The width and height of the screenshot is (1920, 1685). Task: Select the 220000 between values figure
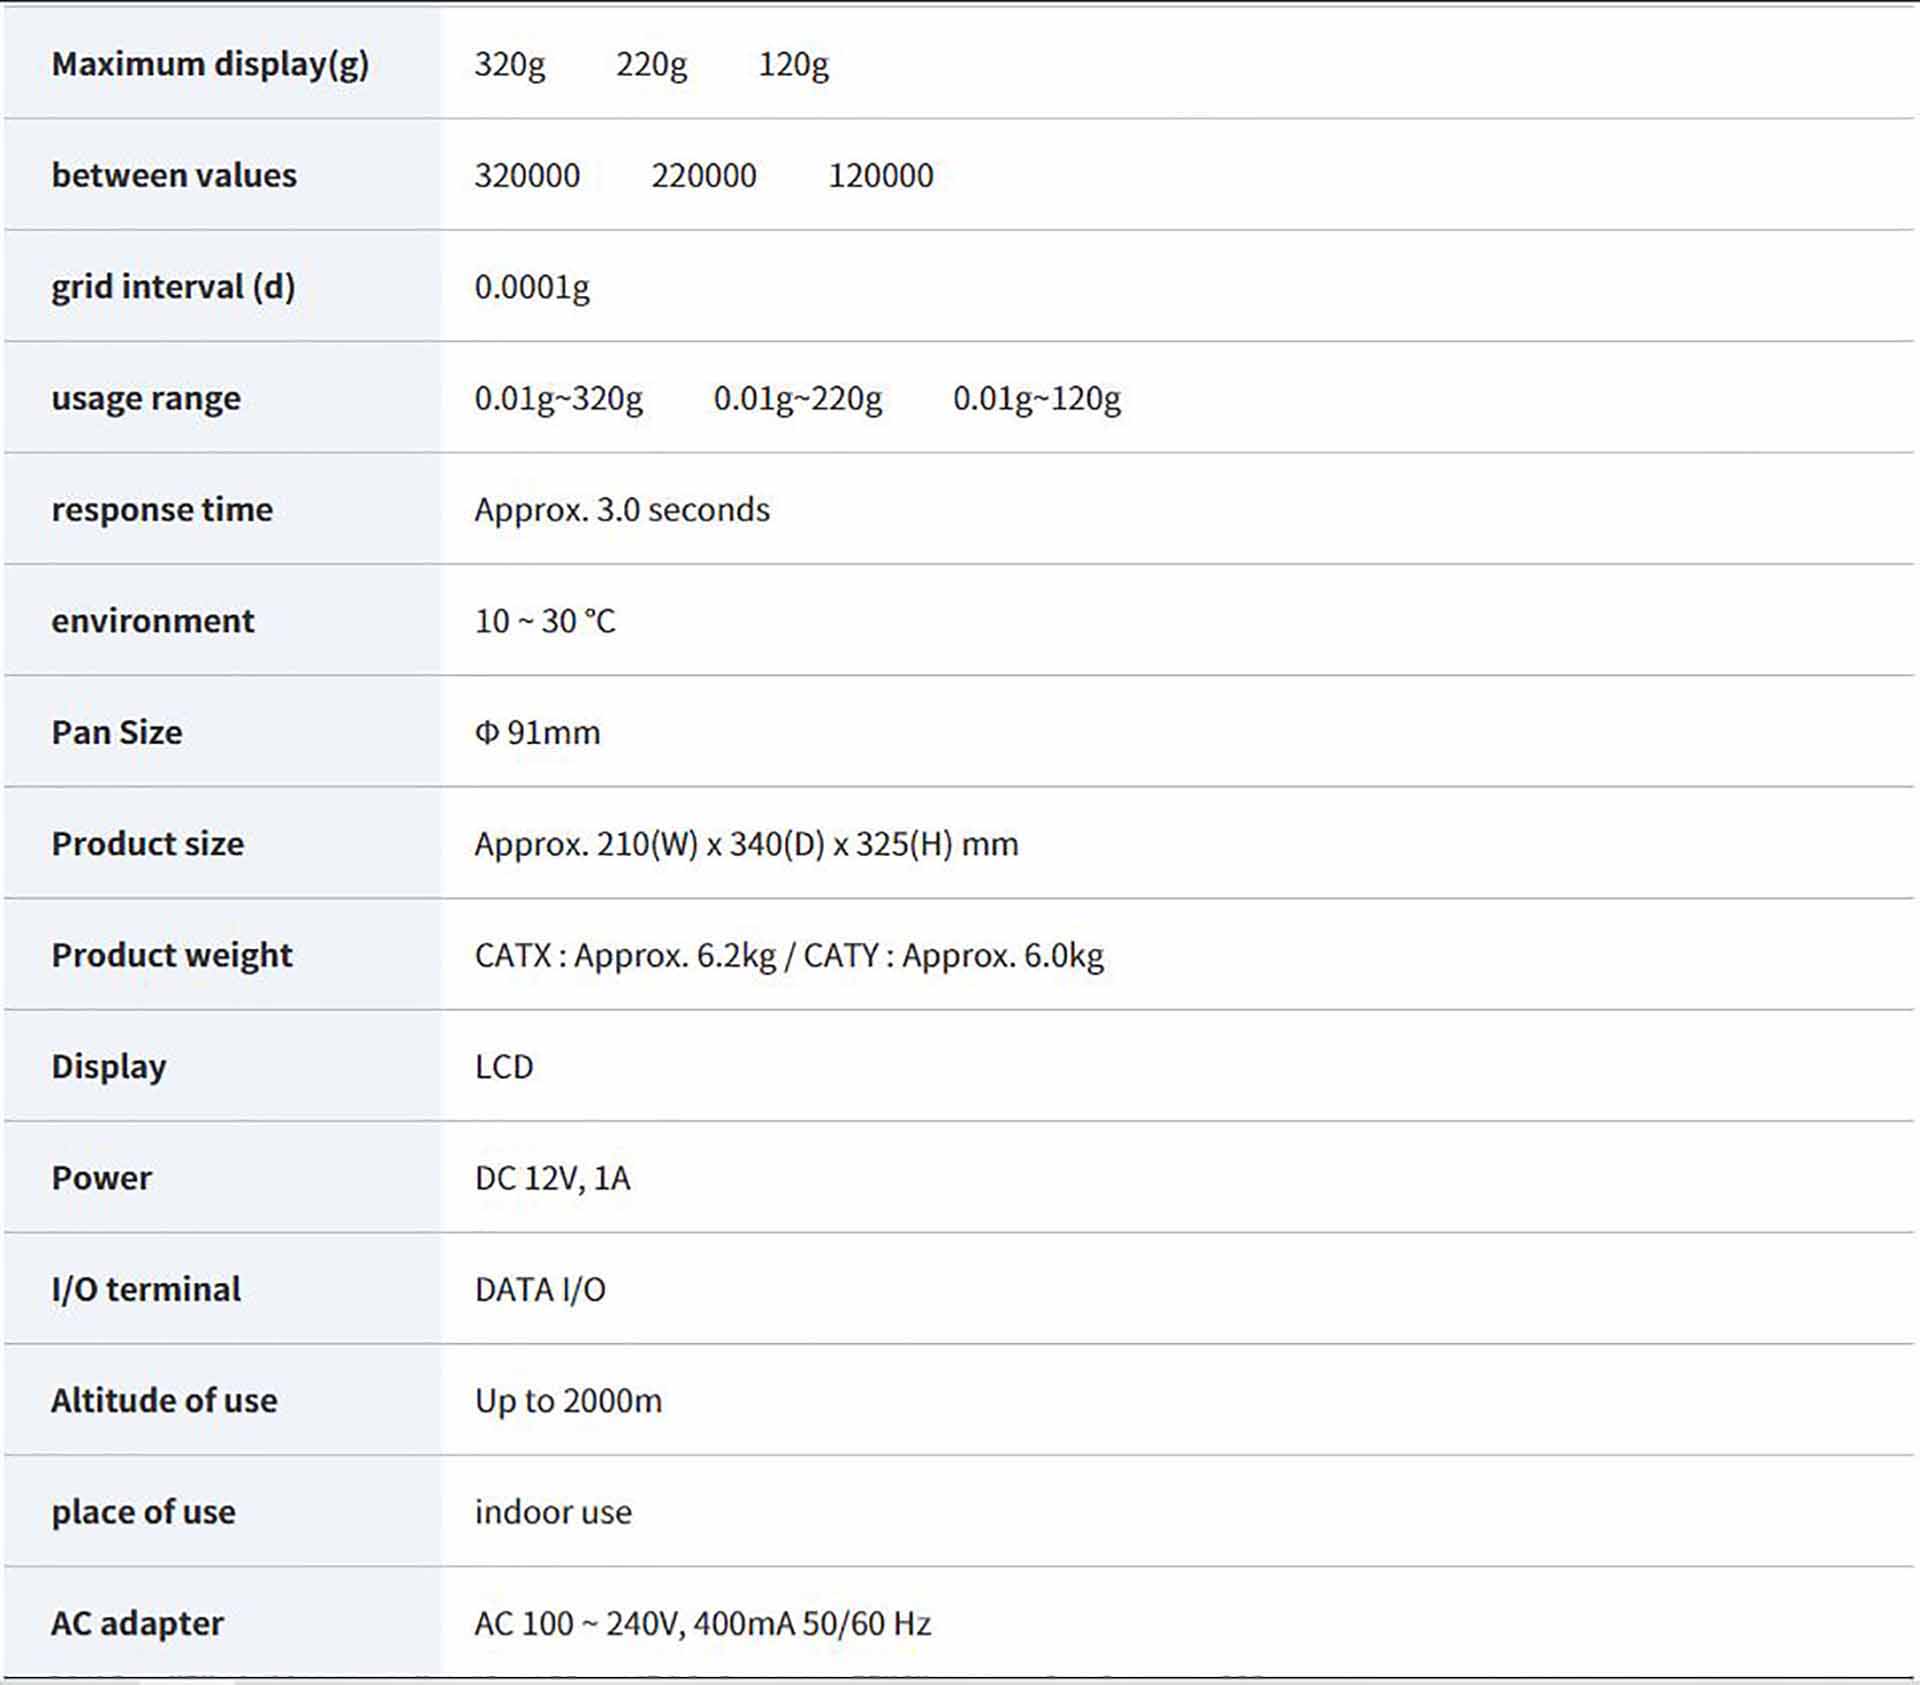coord(703,176)
